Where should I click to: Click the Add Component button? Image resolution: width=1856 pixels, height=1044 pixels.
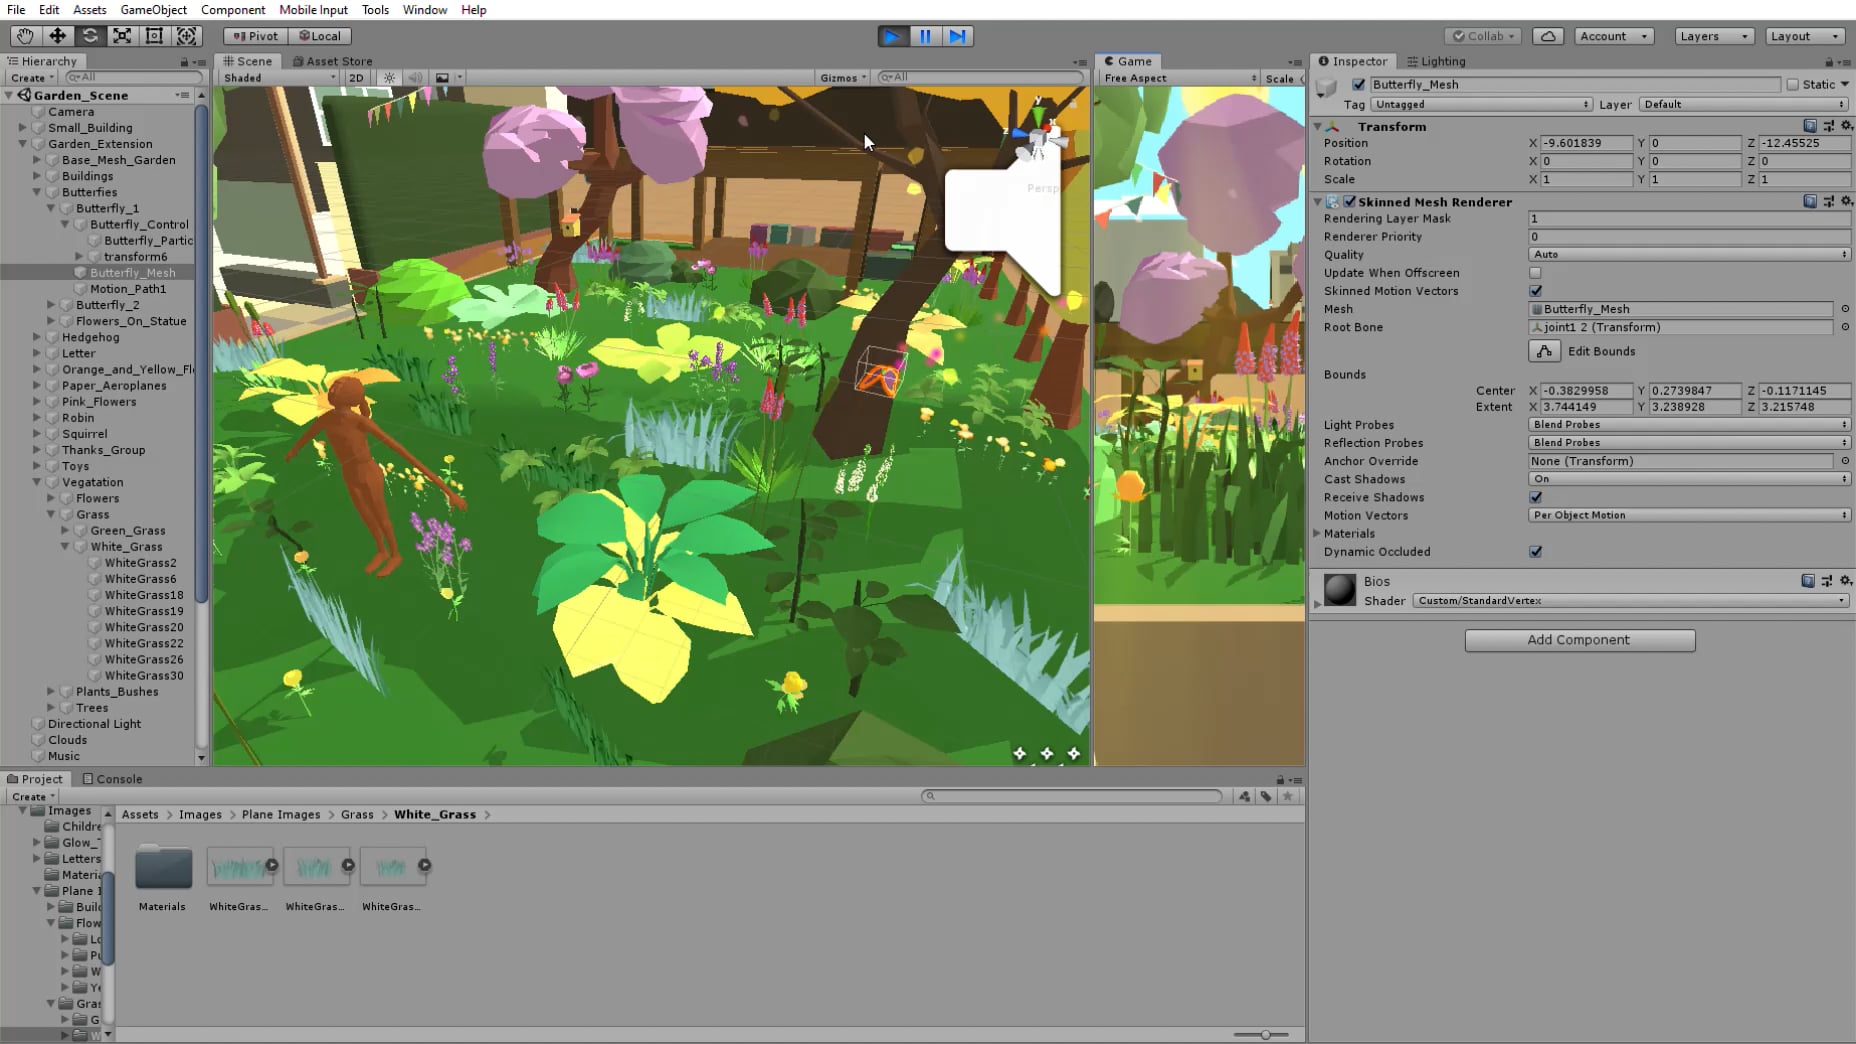1579,640
